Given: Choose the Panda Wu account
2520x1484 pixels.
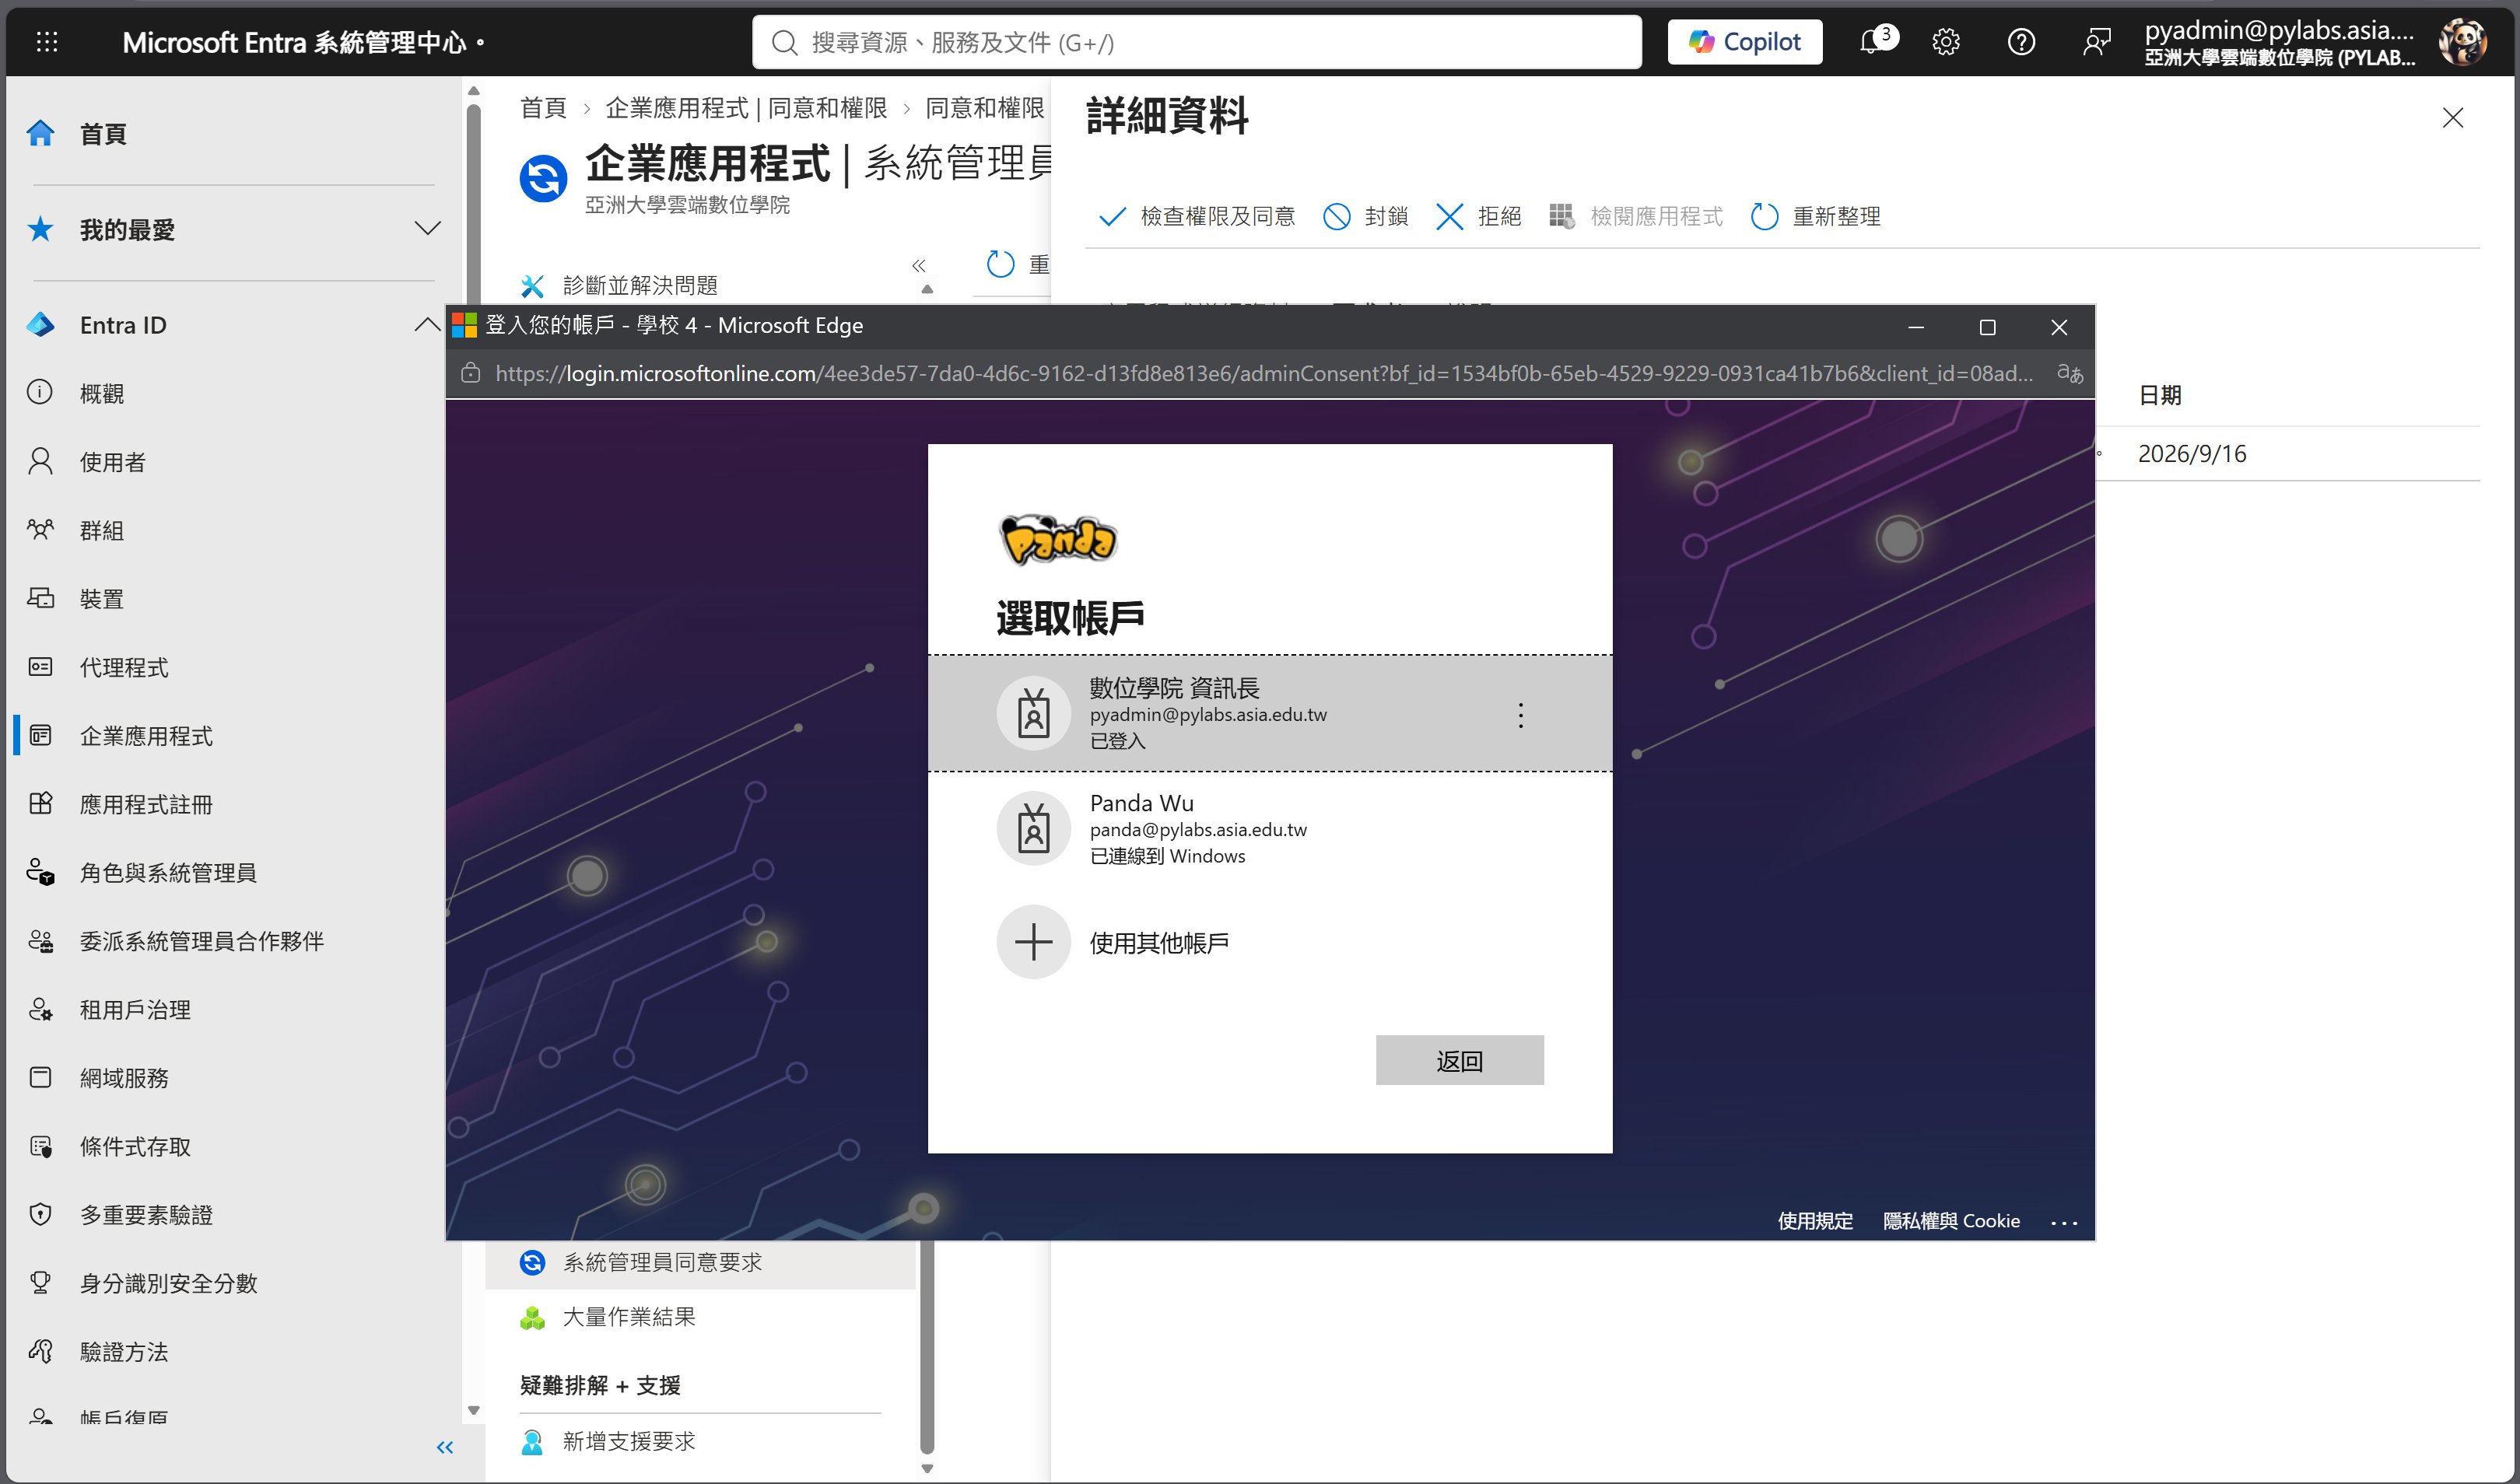Looking at the screenshot, I should 1270,828.
